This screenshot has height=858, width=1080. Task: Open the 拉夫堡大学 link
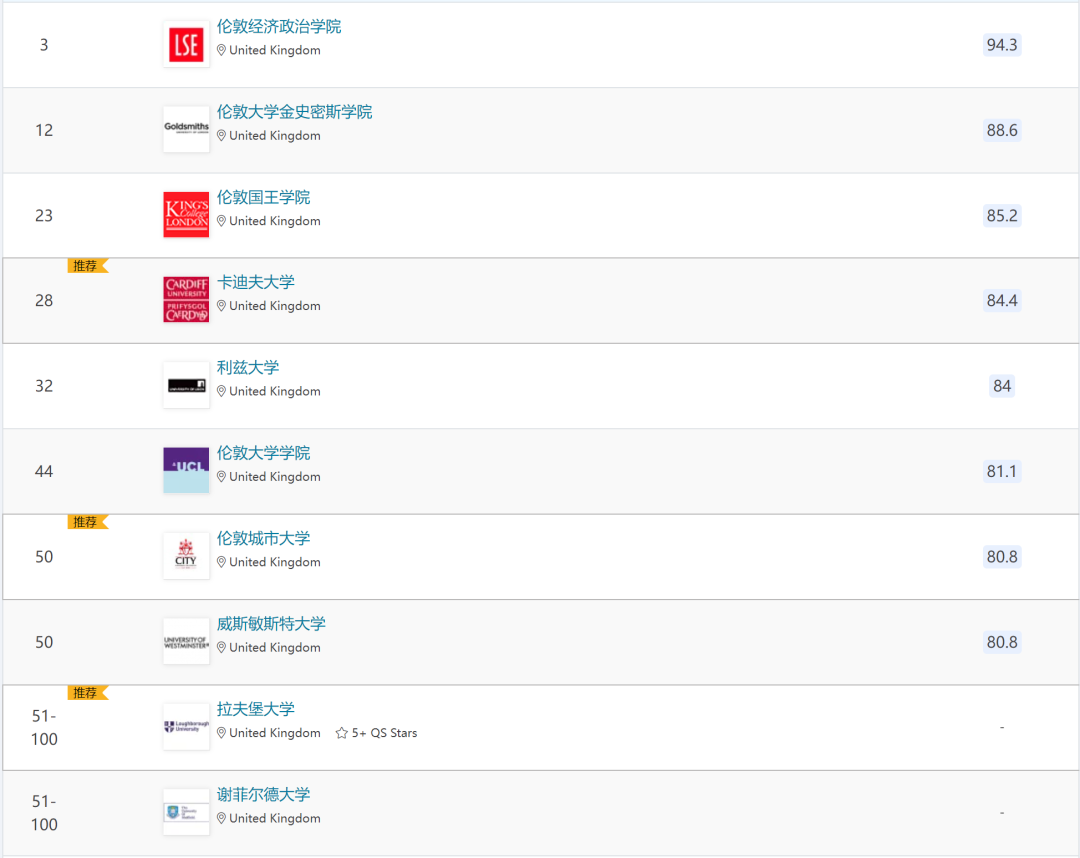point(256,709)
